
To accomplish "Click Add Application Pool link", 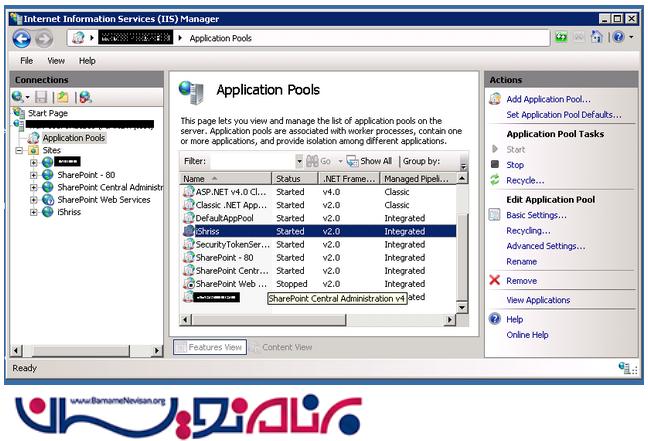I will pyautogui.click(x=548, y=99).
